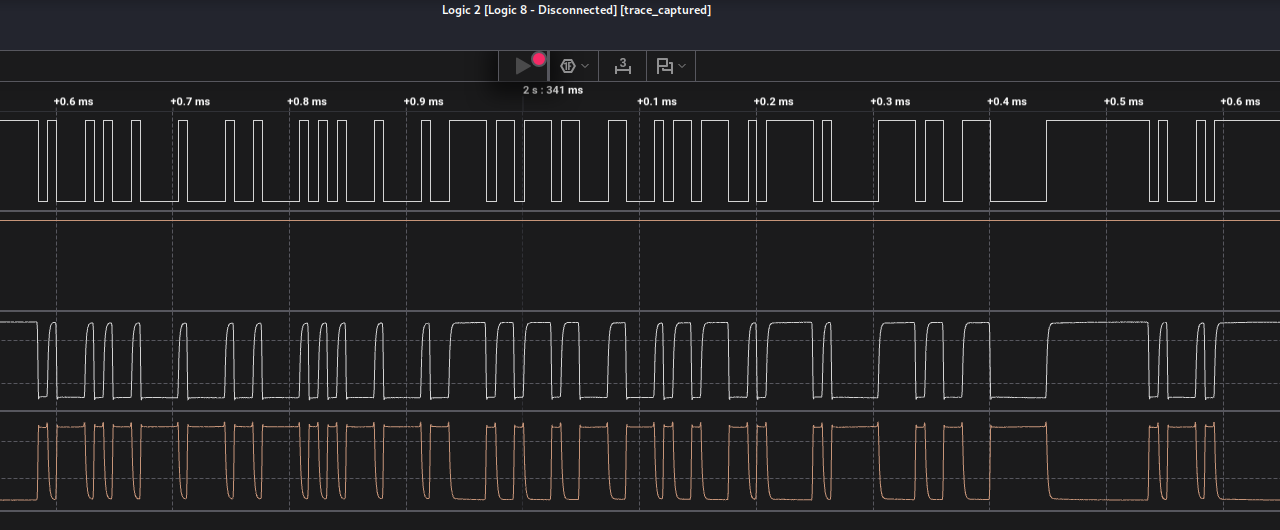Click the orange analog waveform trace
Viewport: 1280px width, 530px height.
tap(640, 461)
